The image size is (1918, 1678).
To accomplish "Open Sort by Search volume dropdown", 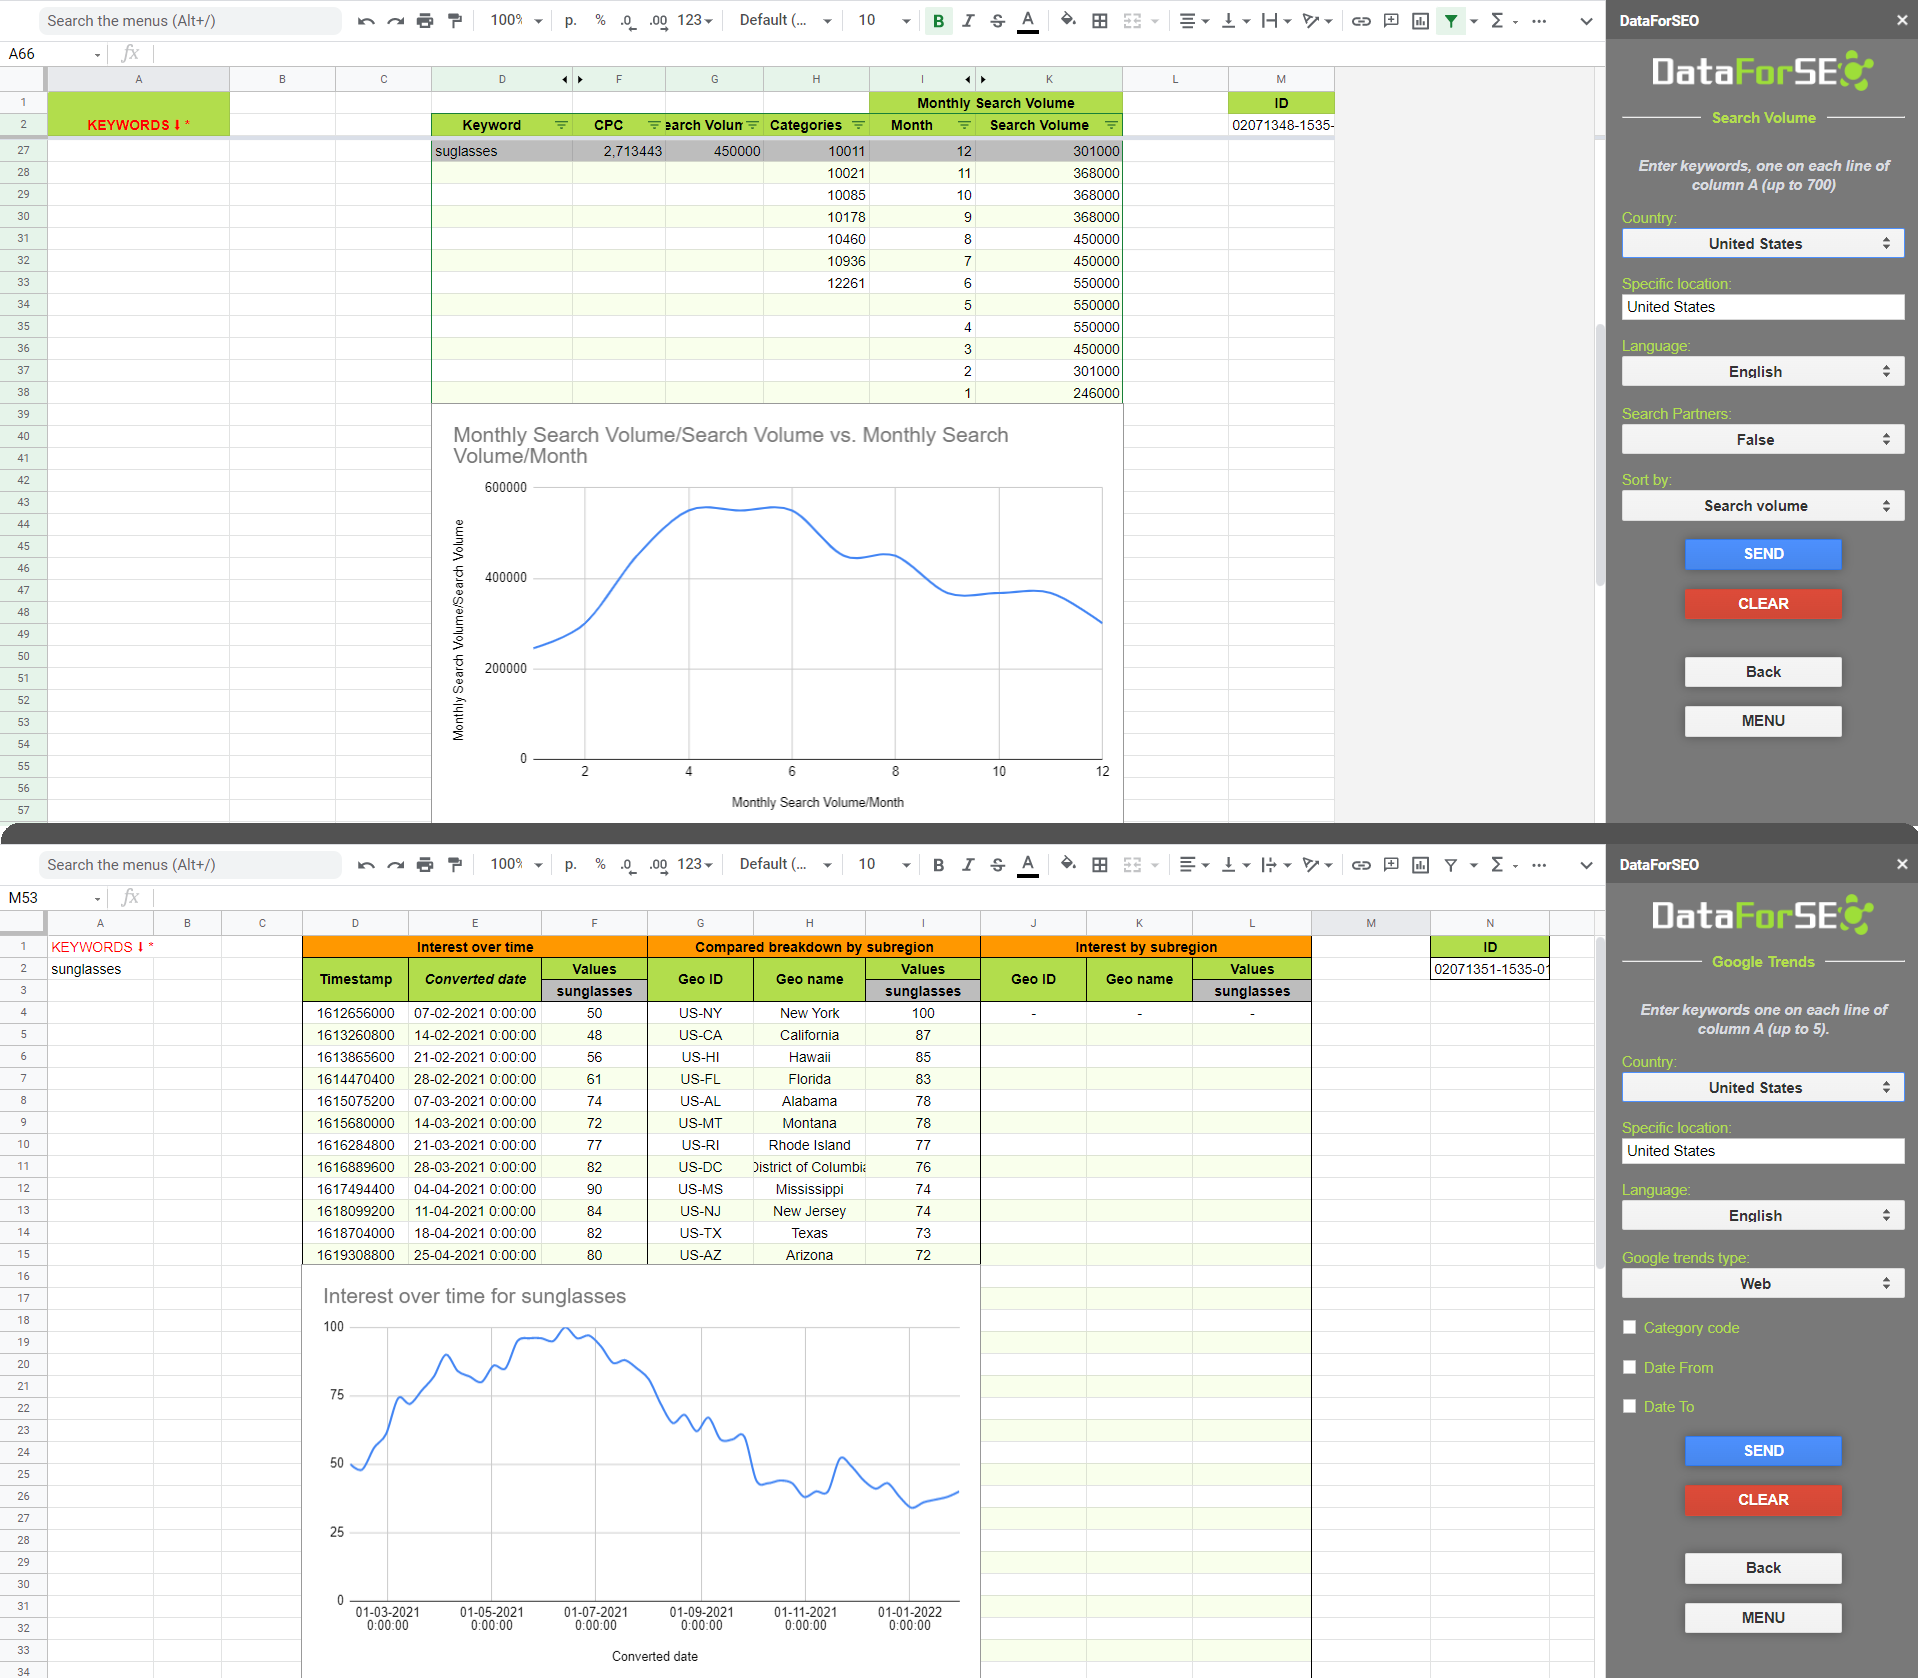I will pos(1762,506).
